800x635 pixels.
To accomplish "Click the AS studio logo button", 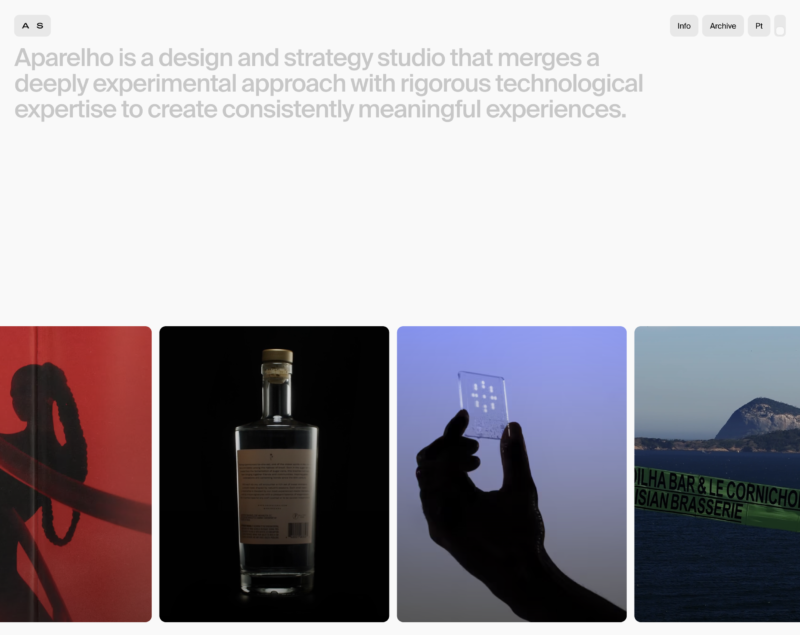I will pos(32,26).
